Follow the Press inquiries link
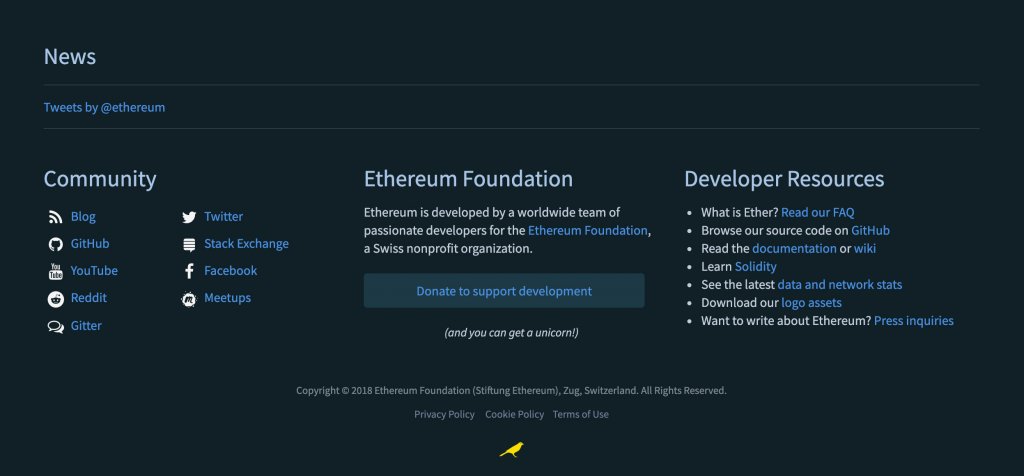This screenshot has width=1024, height=476. [913, 321]
